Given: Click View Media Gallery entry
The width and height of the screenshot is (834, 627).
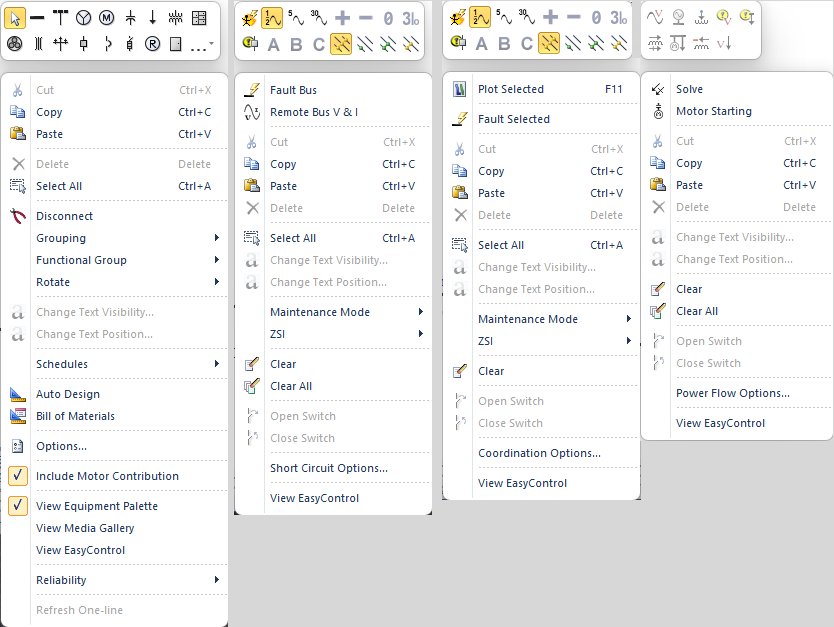Looking at the screenshot, I should (x=114, y=528).
